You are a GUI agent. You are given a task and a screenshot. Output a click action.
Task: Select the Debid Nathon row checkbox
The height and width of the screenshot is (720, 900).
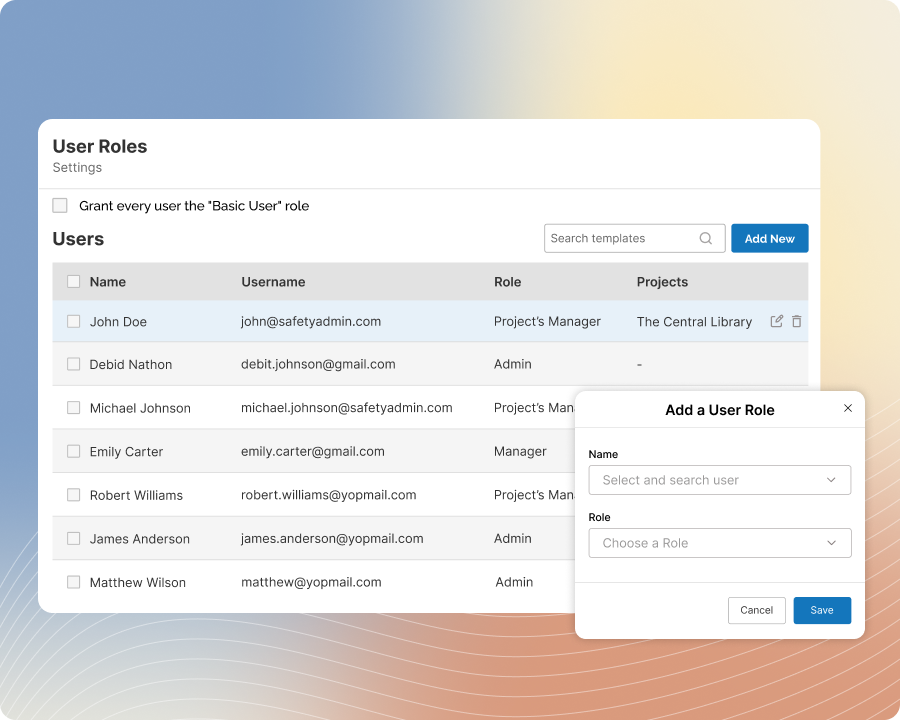click(73, 364)
